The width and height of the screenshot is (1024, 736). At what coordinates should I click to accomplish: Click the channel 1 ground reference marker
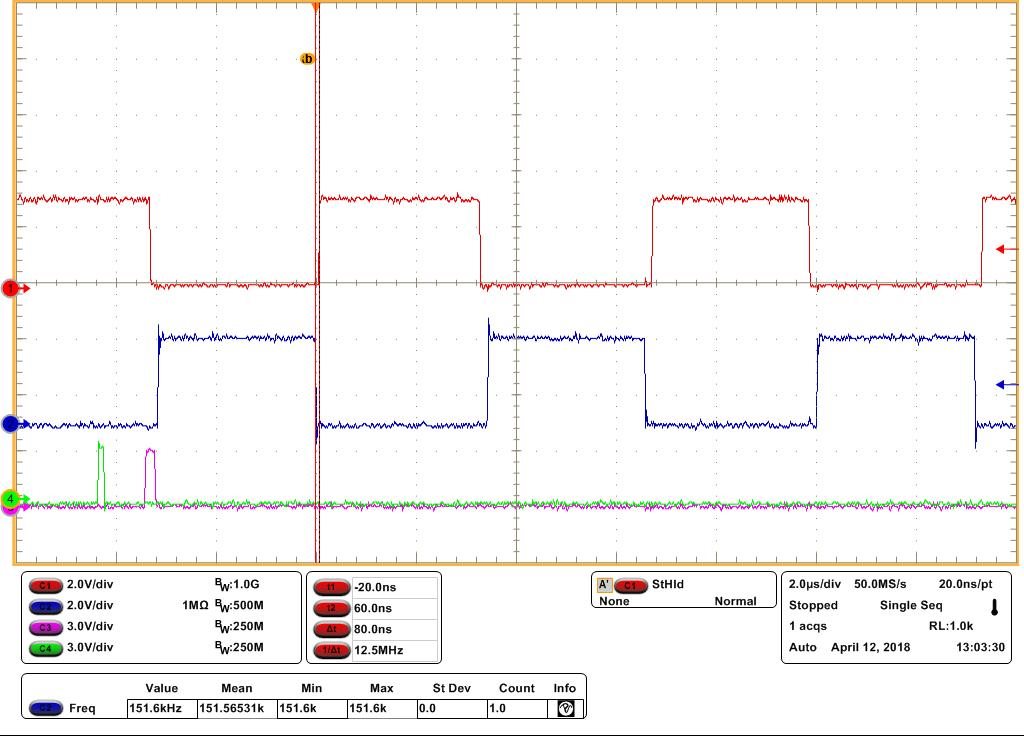(x=11, y=288)
